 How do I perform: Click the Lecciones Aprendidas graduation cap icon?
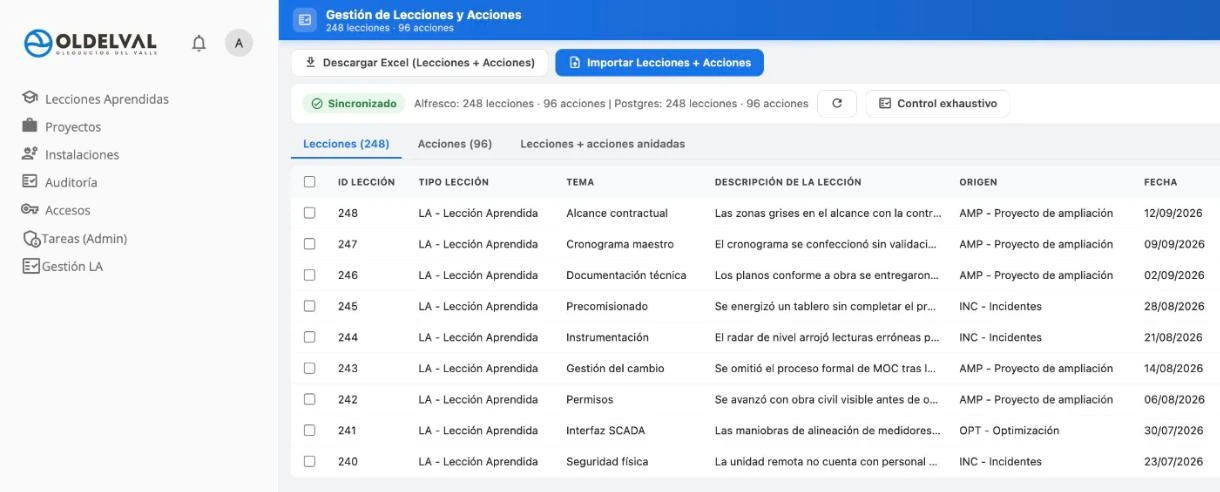coord(30,99)
